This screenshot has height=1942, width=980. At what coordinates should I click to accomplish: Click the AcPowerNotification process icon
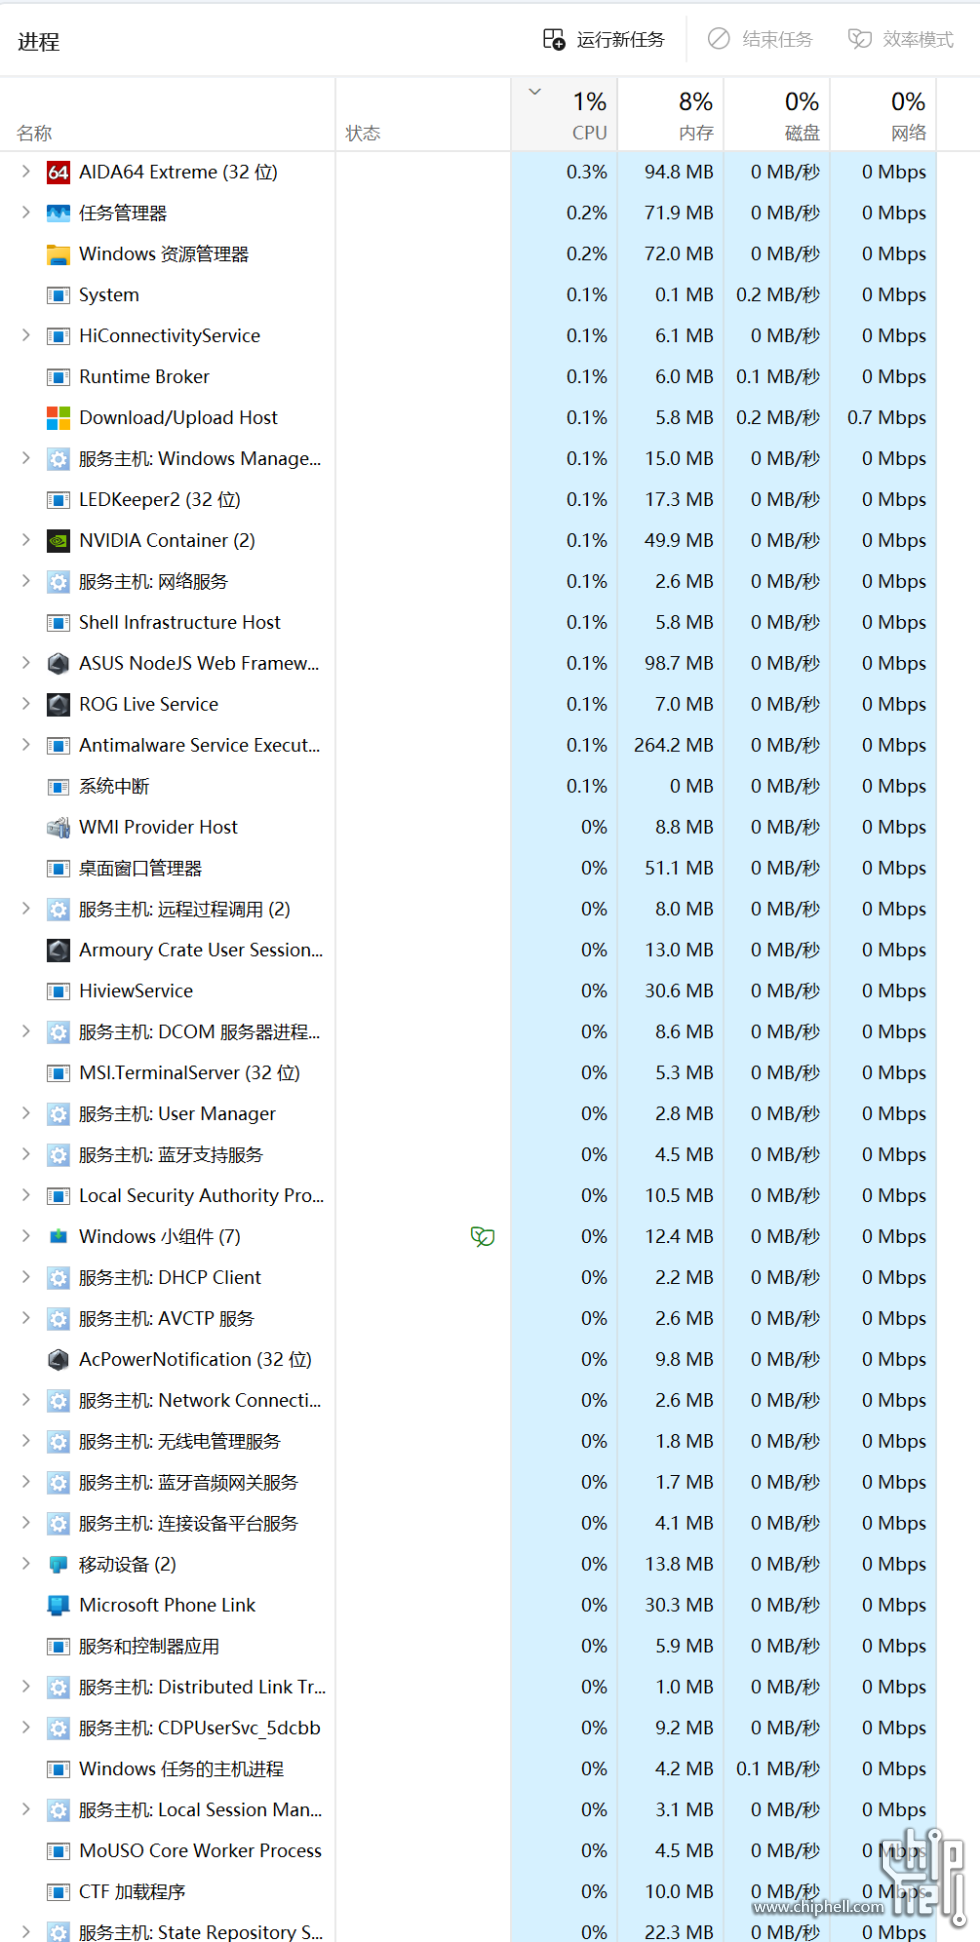tap(59, 1360)
